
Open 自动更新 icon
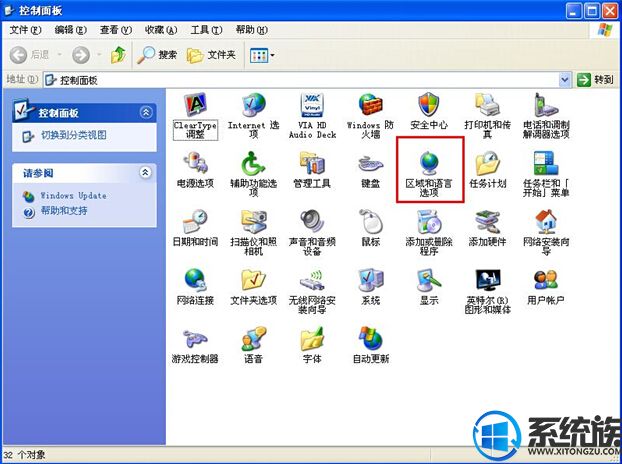371,338
